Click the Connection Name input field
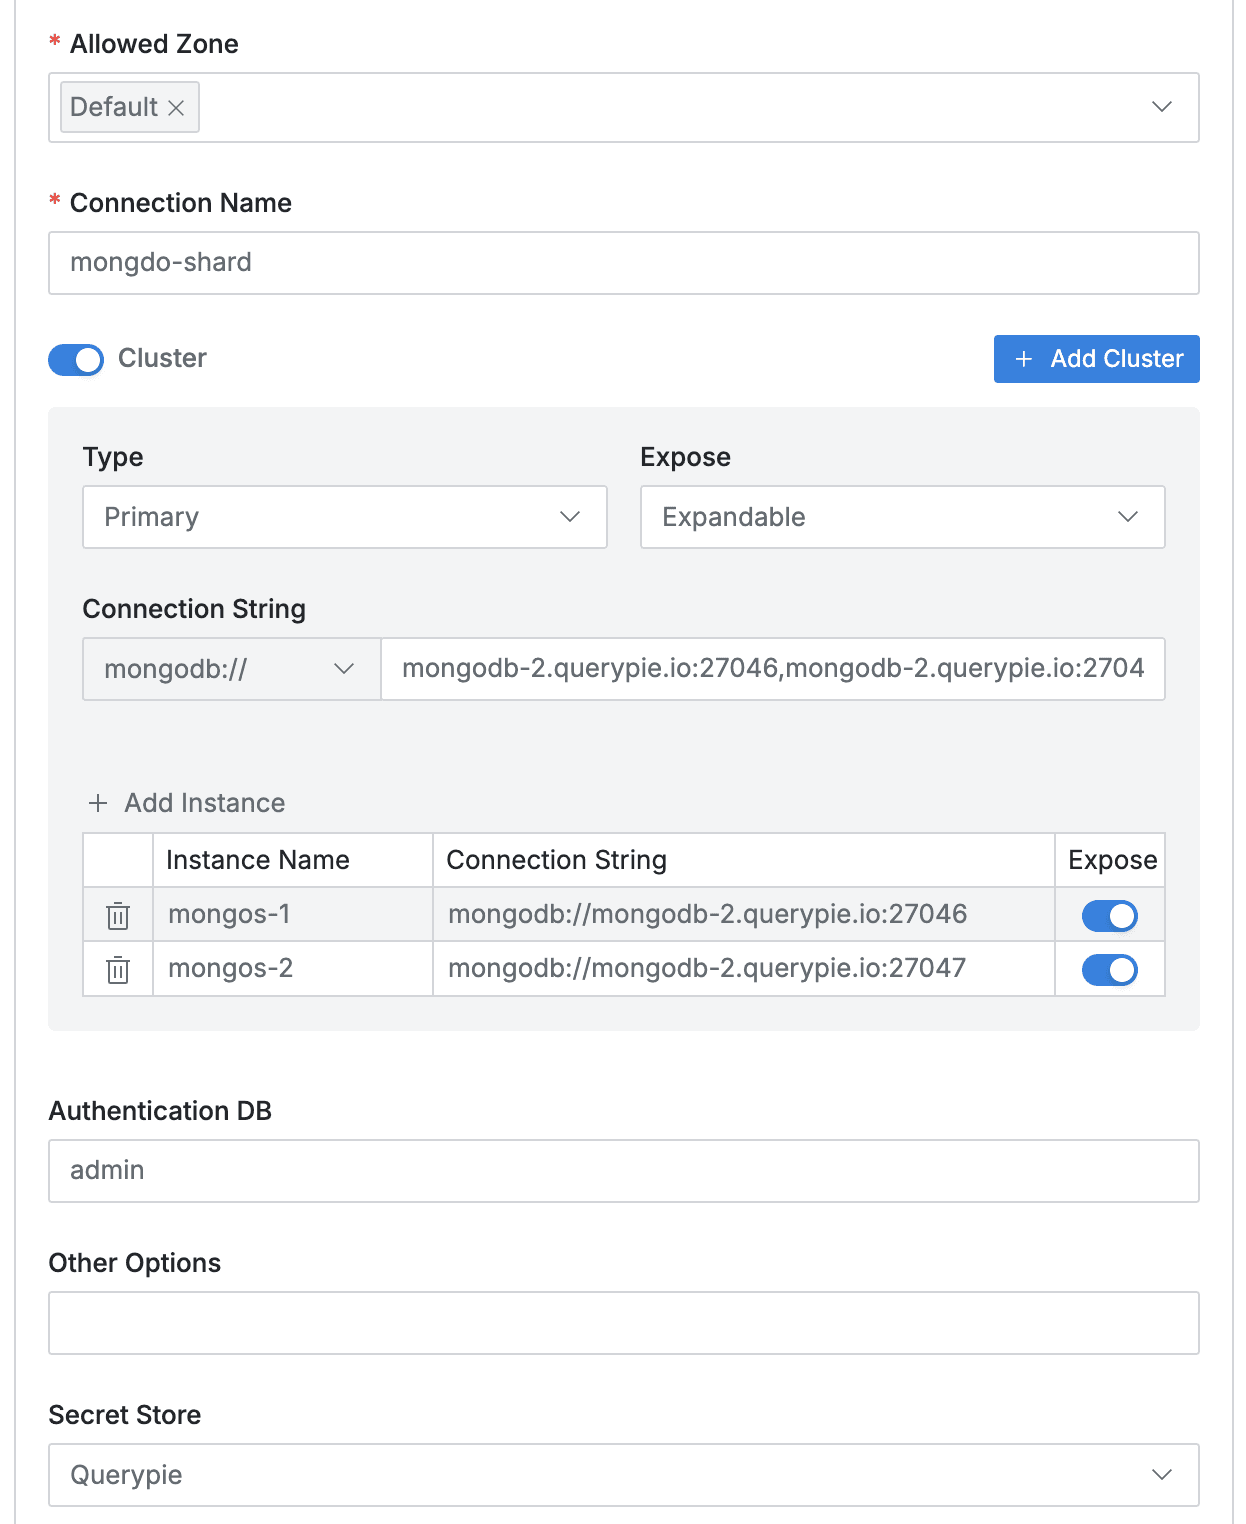The image size is (1246, 1524). (x=623, y=263)
